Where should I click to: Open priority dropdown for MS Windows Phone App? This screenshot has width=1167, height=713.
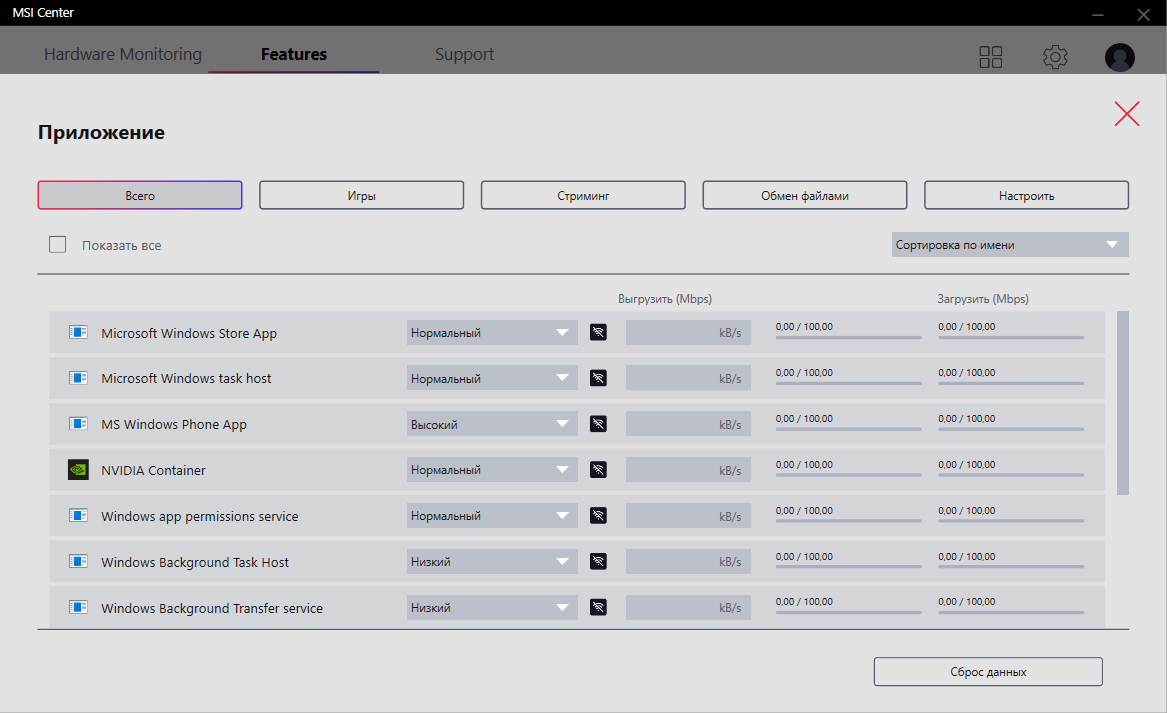[x=492, y=424]
